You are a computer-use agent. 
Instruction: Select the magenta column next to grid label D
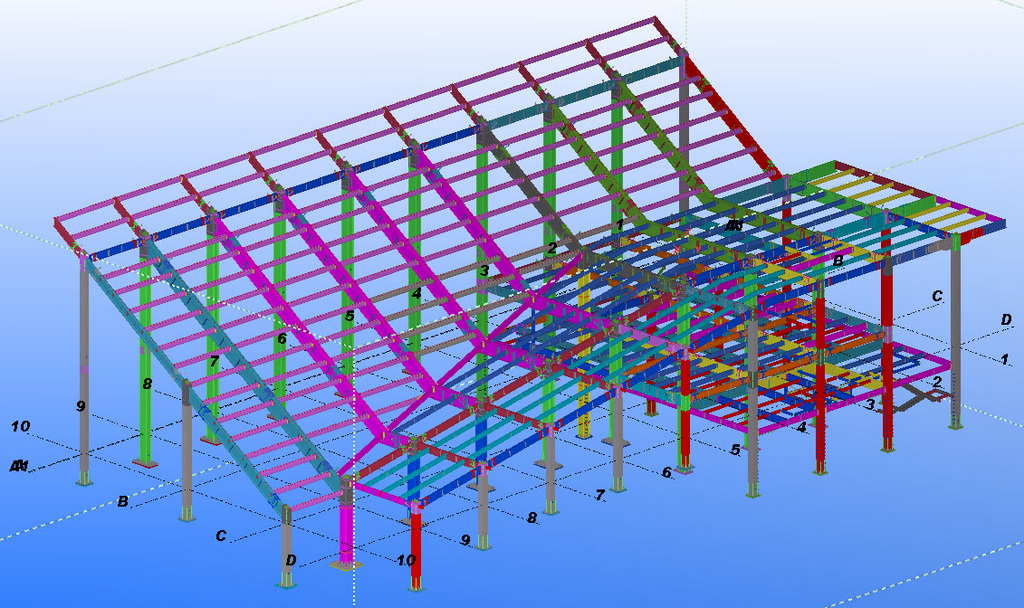point(347,528)
